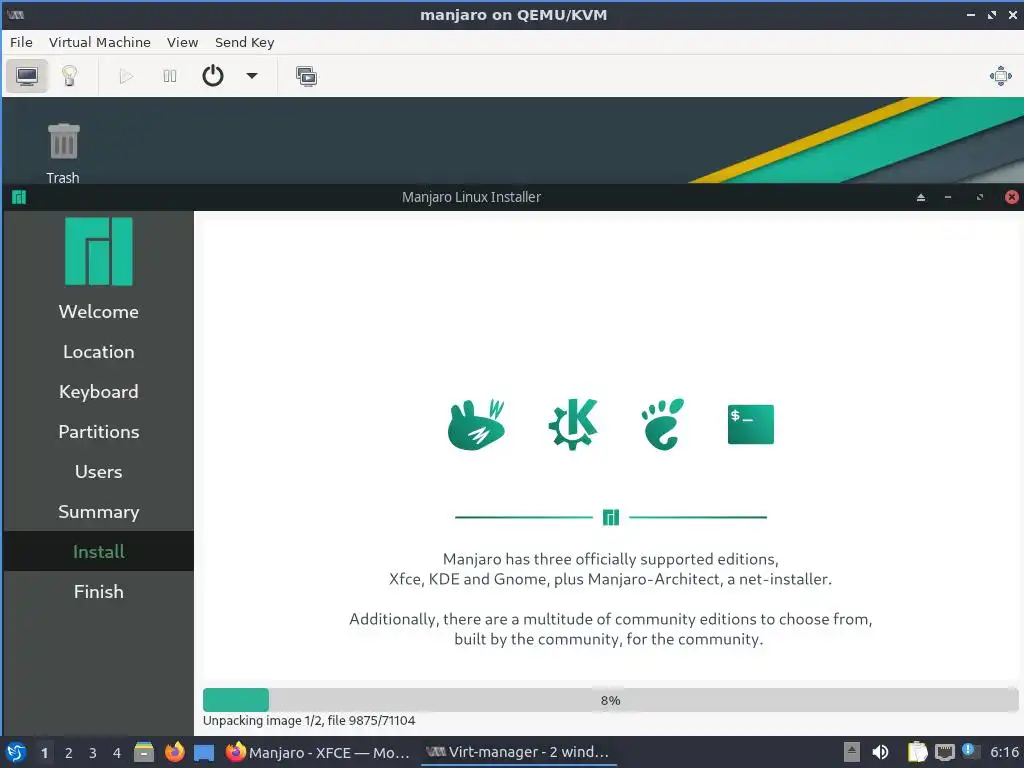Click the blue desktop icon in taskbar
The width and height of the screenshot is (1024, 768).
[x=204, y=752]
